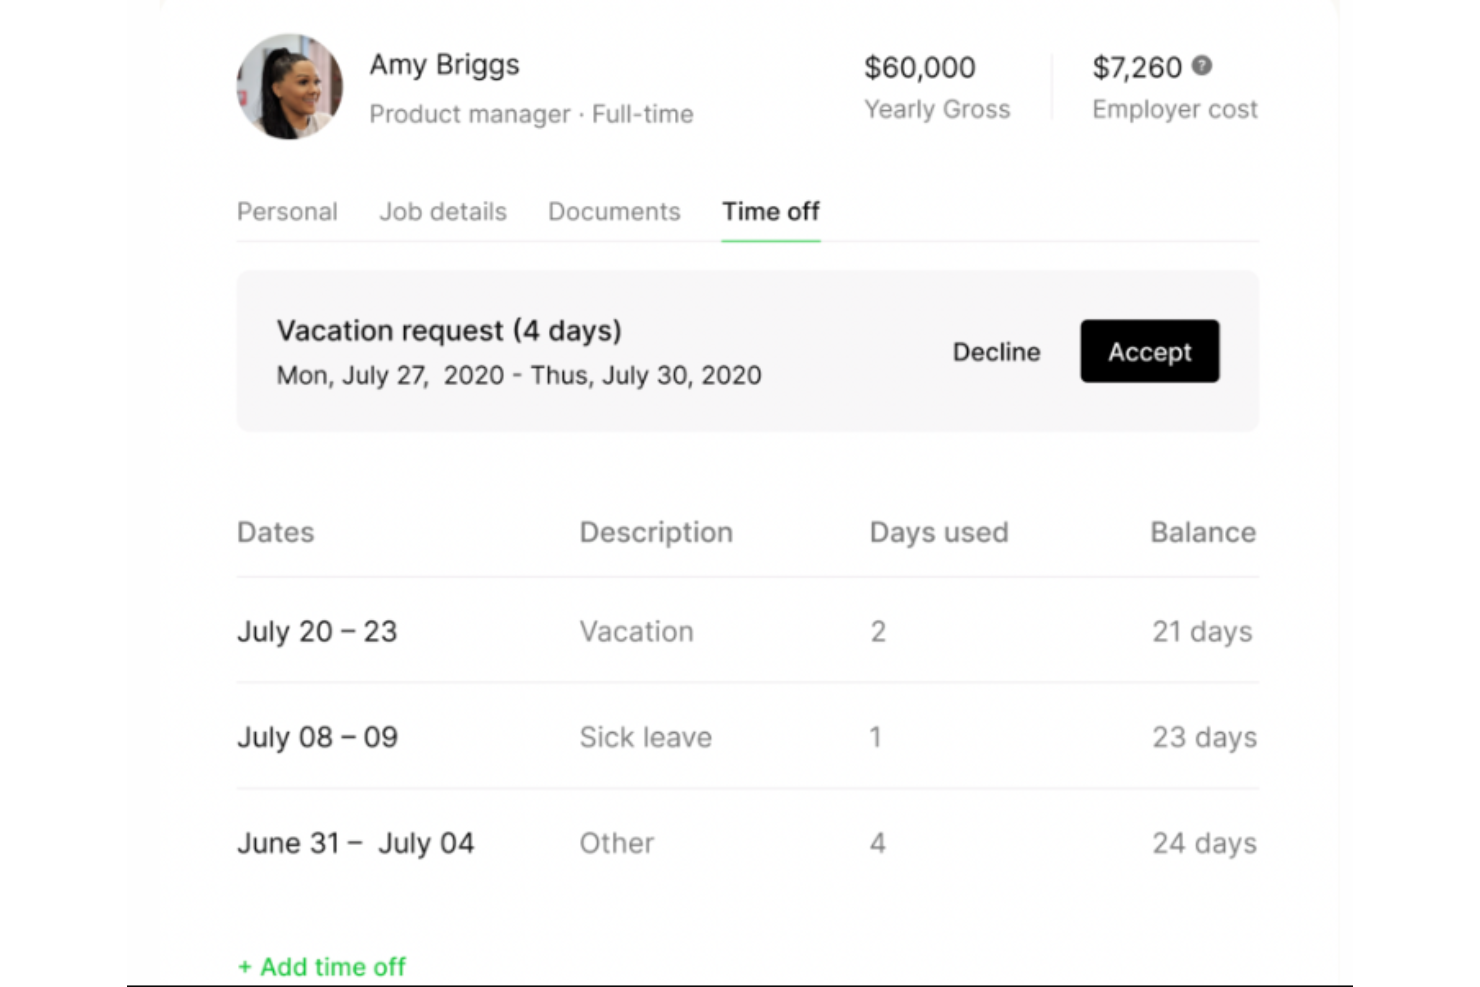This screenshot has width=1480, height=987.
Task: Click the vacation request date range text
Action: point(518,375)
